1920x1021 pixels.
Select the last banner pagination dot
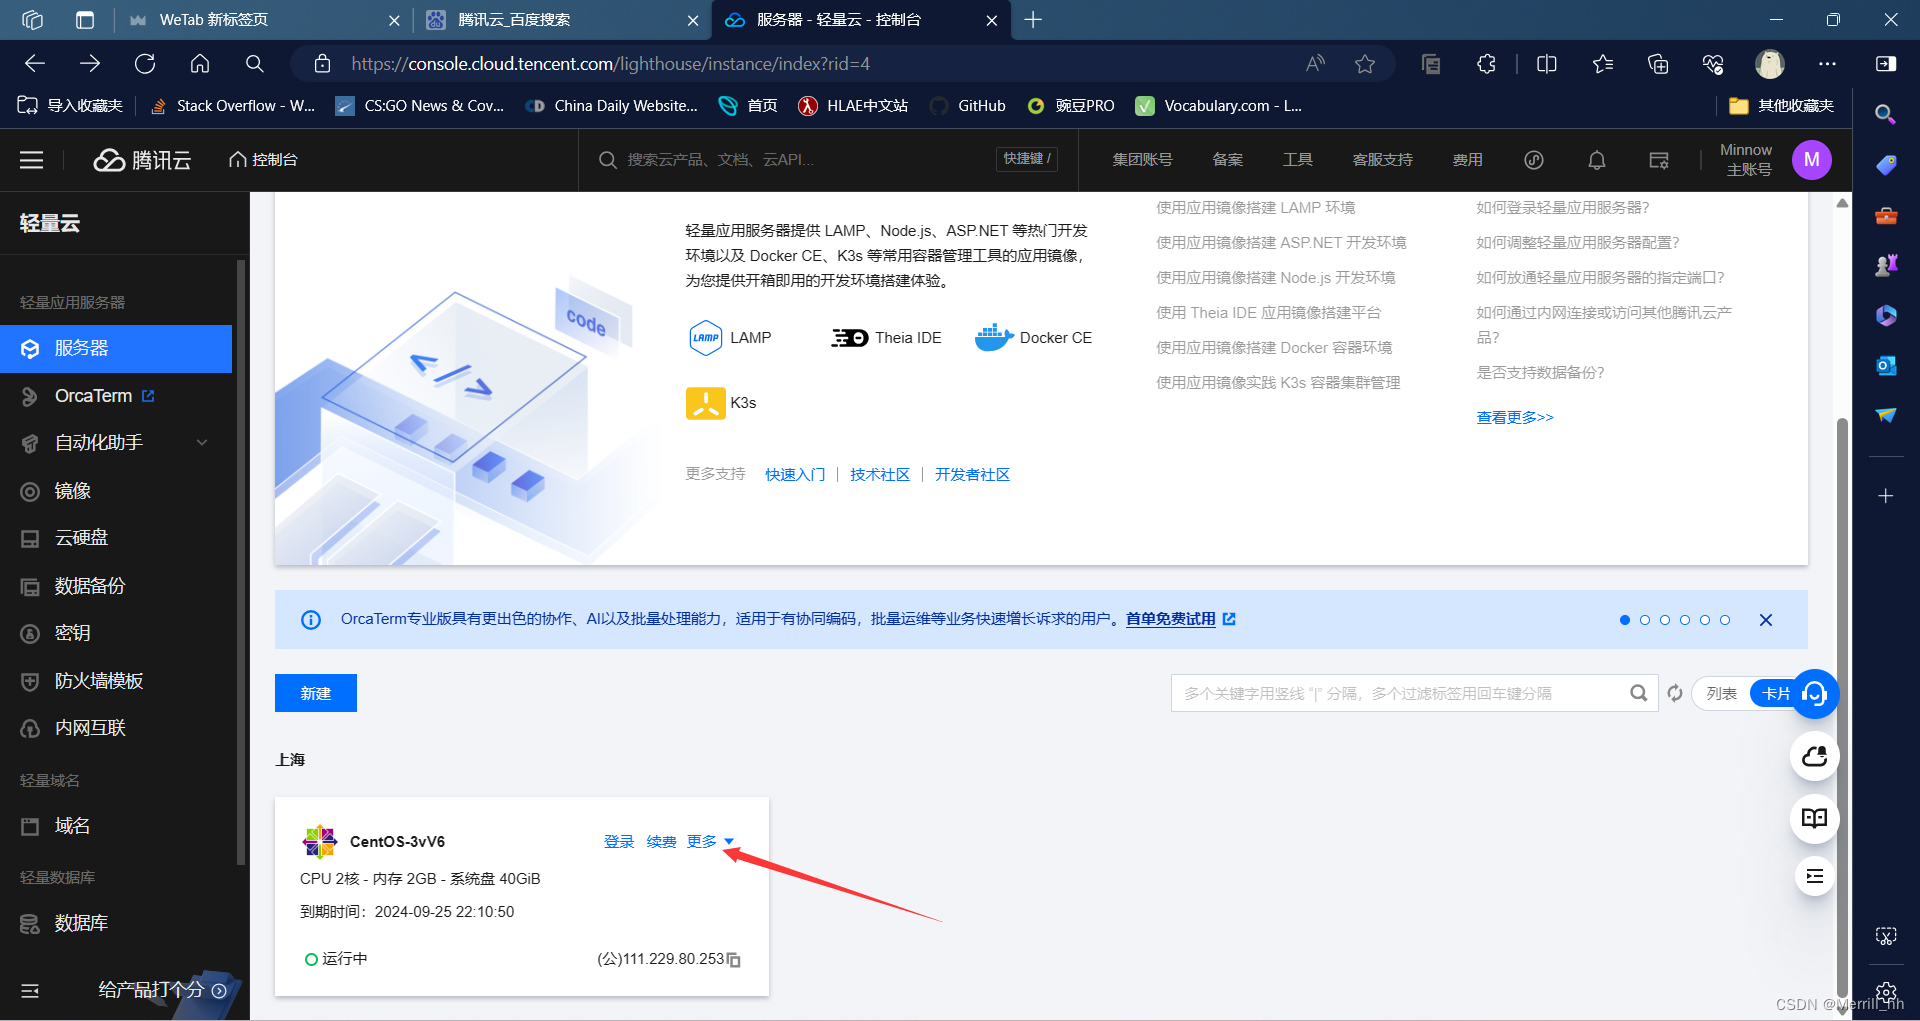[1725, 620]
